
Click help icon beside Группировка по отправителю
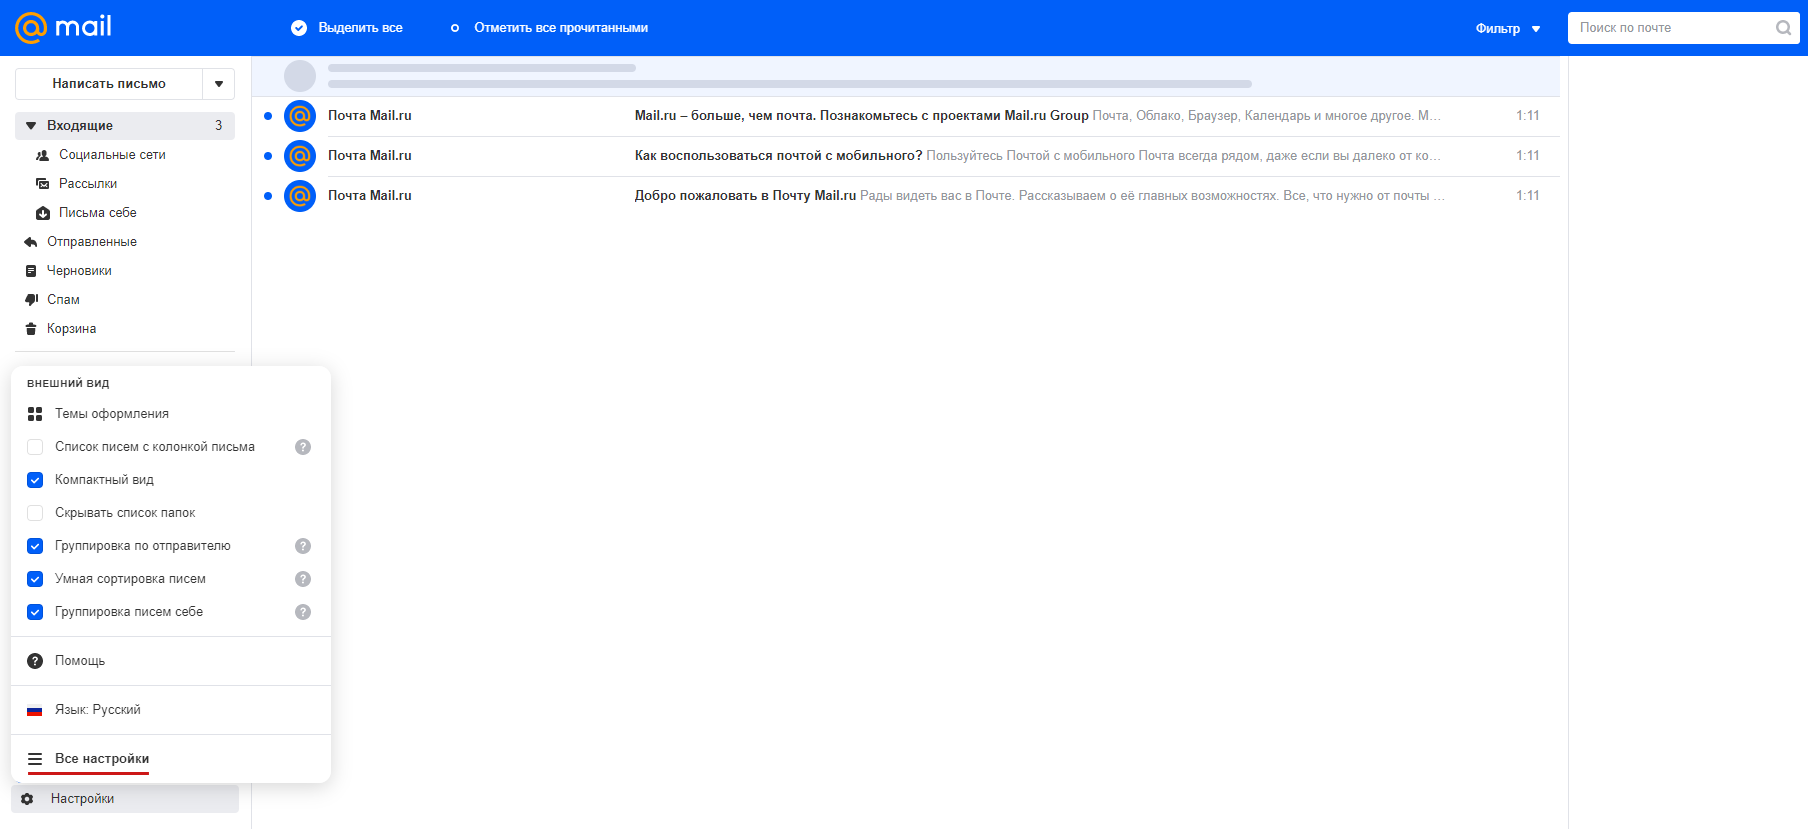click(303, 546)
